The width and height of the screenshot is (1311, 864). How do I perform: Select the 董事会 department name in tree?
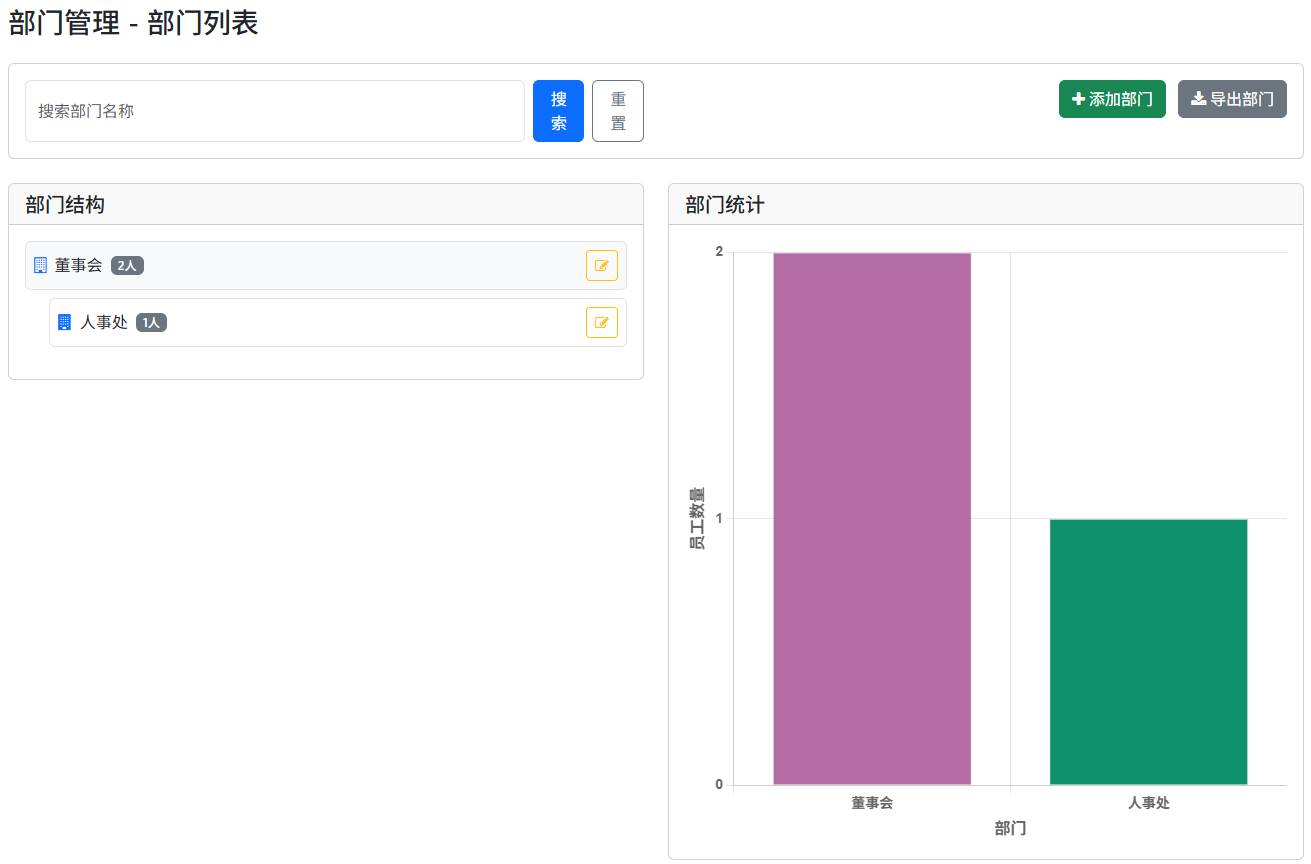79,266
